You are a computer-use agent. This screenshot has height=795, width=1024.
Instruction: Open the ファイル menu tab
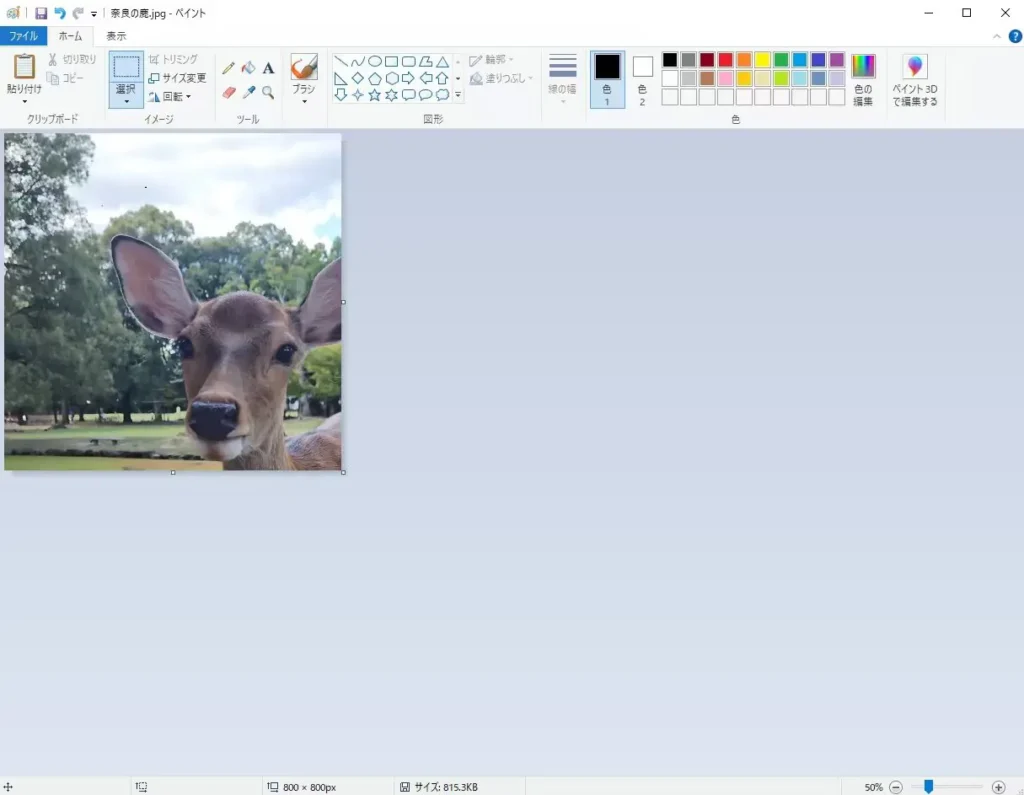[x=23, y=36]
